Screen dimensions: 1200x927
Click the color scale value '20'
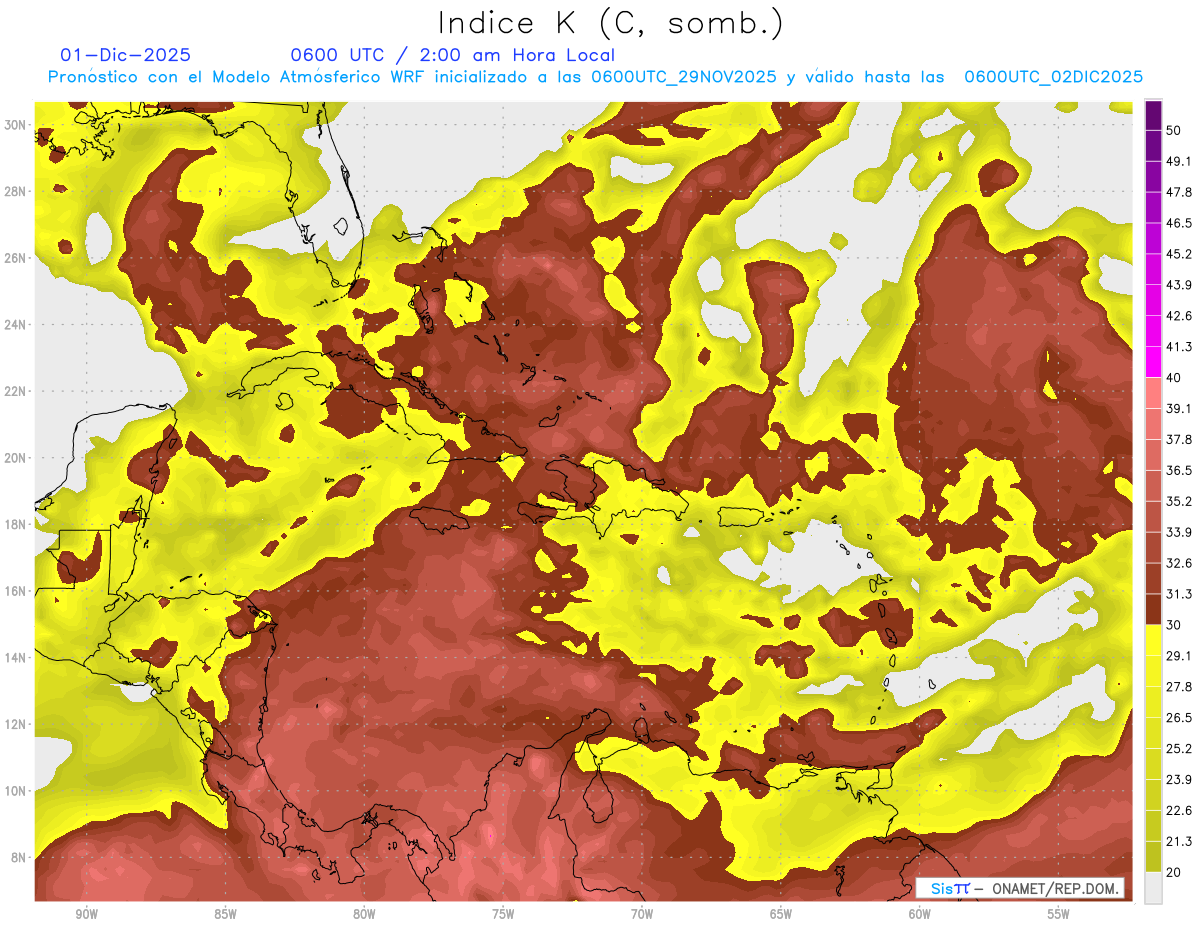tap(1174, 872)
